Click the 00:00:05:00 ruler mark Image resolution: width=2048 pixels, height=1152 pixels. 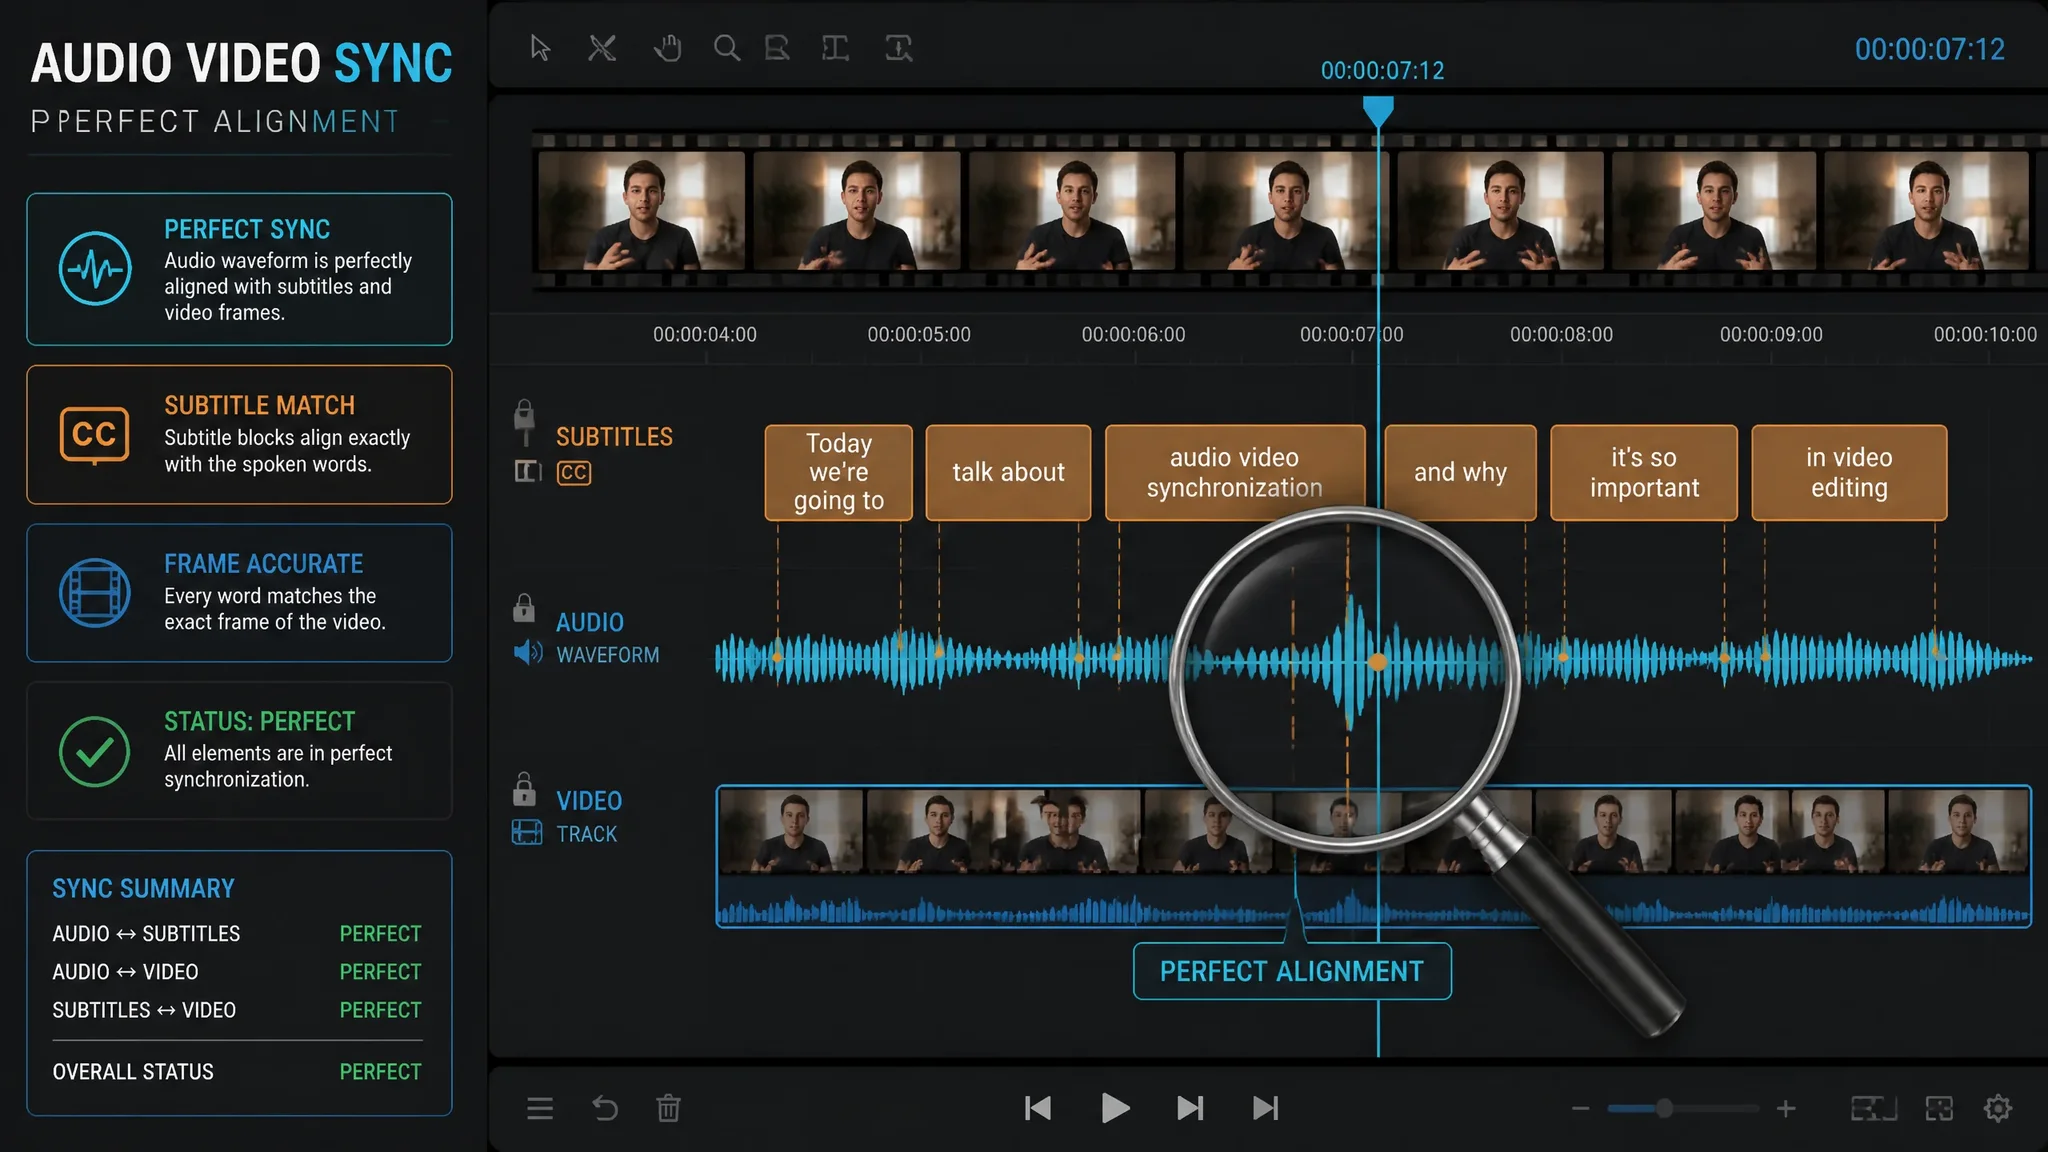pos(919,335)
